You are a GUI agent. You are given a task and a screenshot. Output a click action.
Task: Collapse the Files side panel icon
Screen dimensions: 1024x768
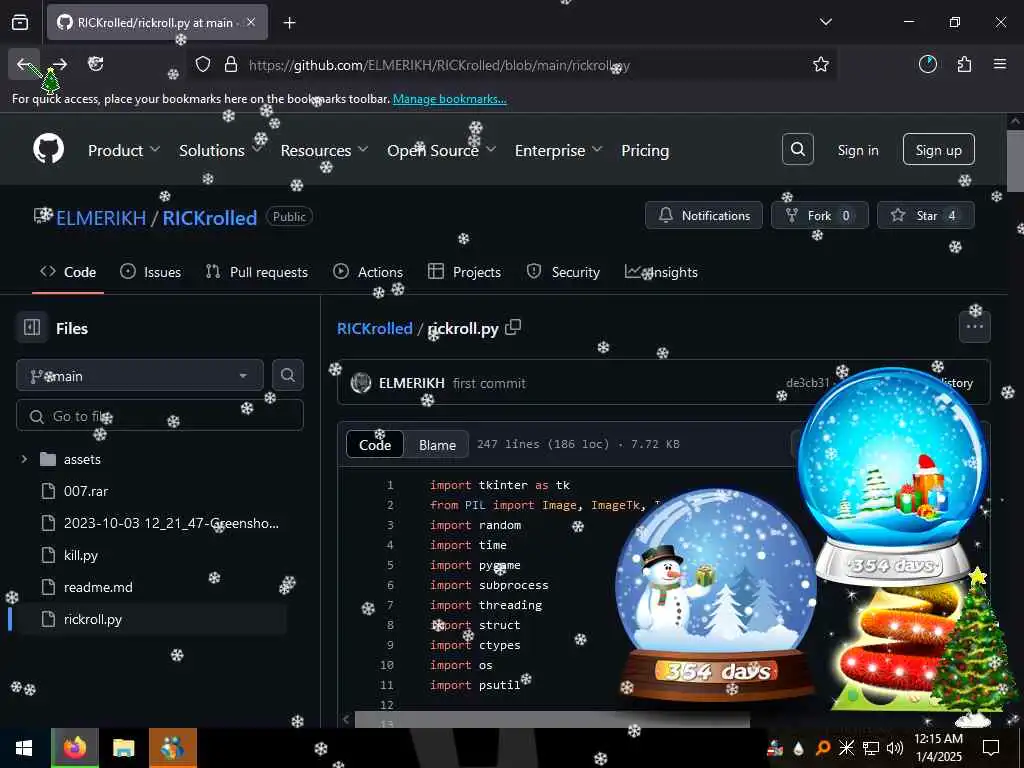[32, 327]
